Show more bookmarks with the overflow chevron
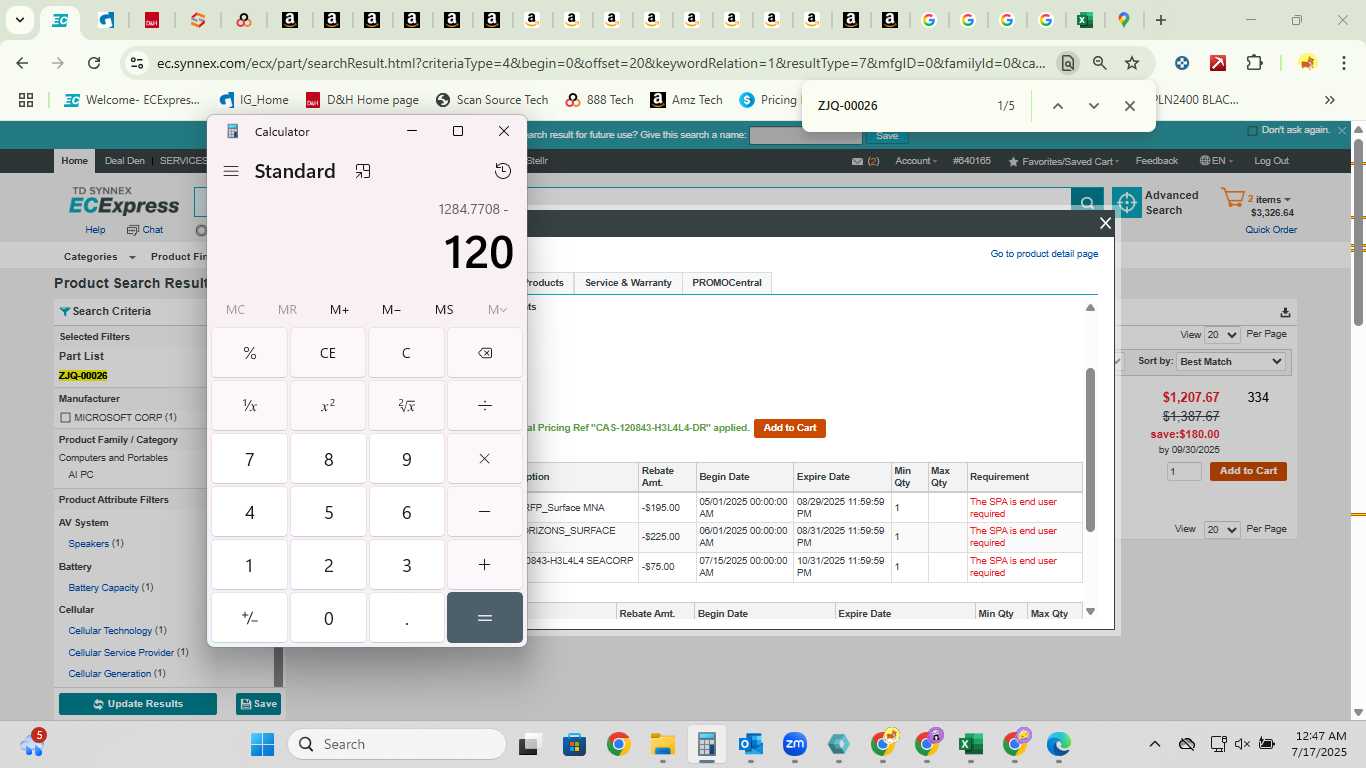Image resolution: width=1366 pixels, height=768 pixels. (x=1329, y=100)
